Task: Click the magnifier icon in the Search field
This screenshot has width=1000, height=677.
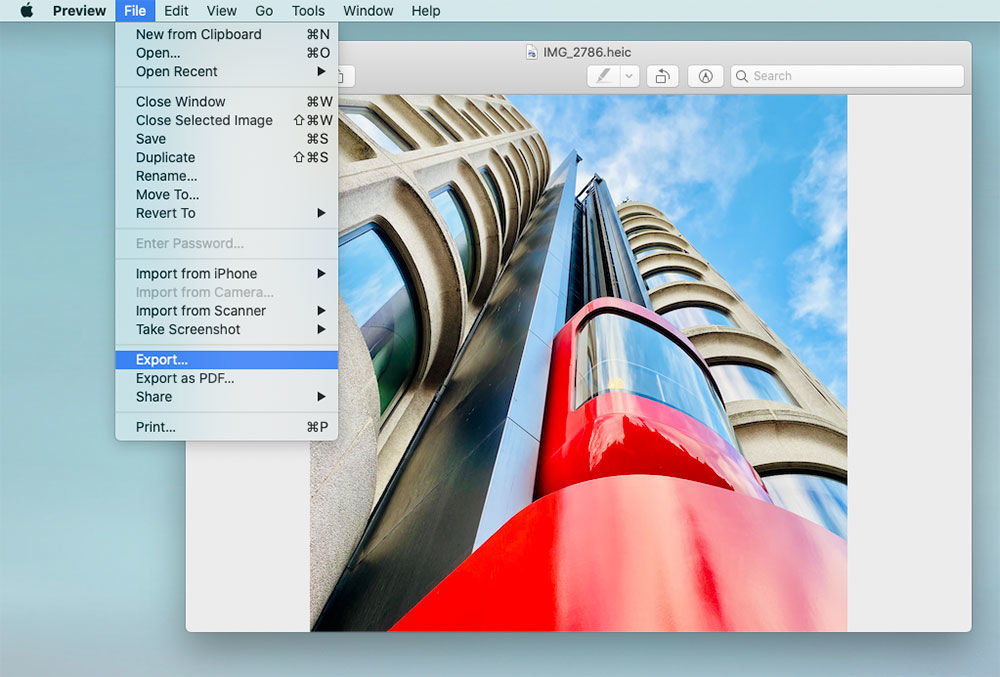Action: point(743,76)
